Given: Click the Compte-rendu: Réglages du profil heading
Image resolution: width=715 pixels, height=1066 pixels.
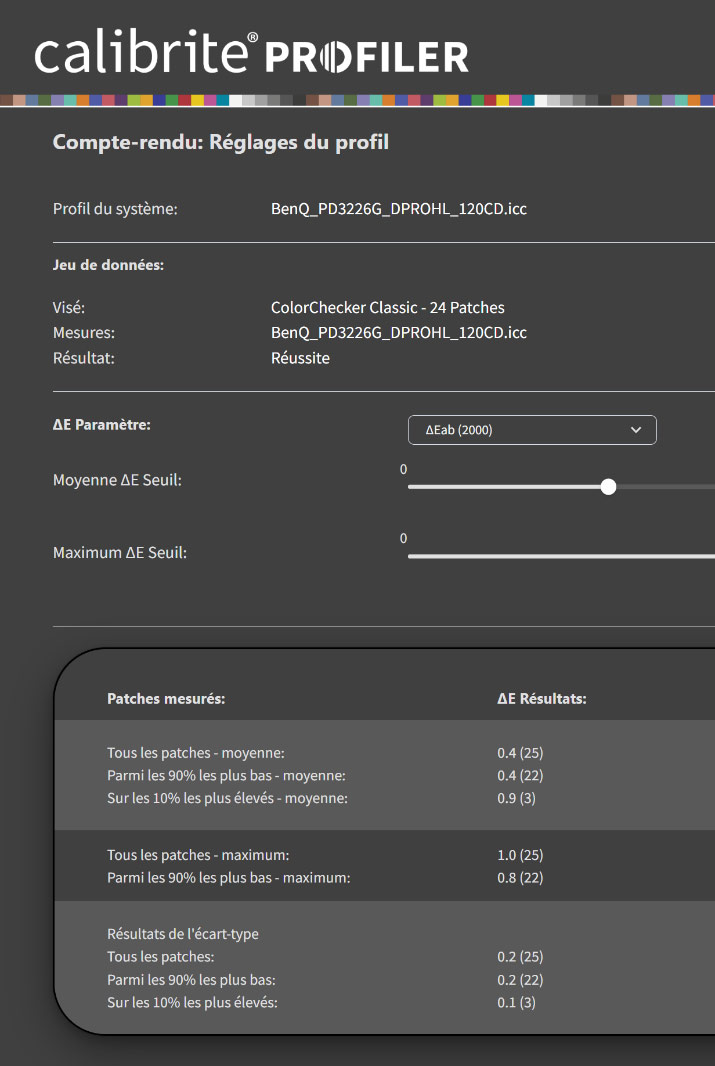Looking at the screenshot, I should point(220,142).
